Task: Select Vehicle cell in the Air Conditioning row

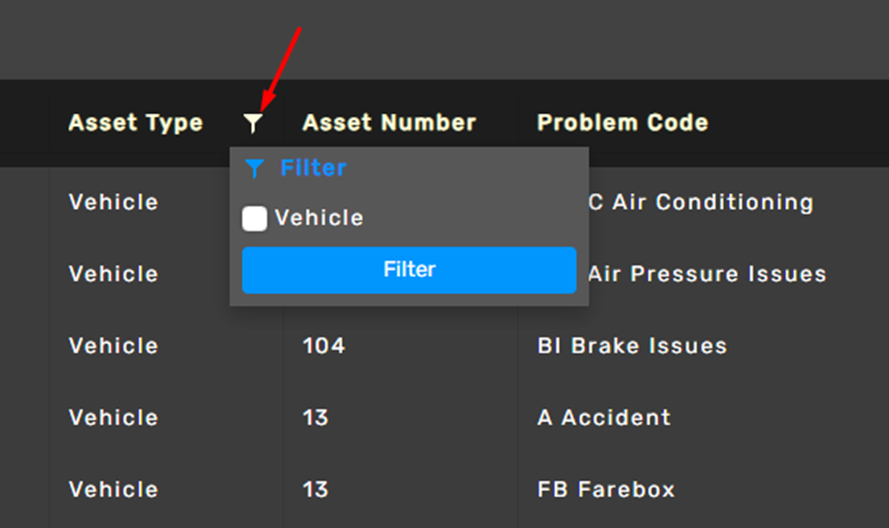Action: tap(113, 202)
